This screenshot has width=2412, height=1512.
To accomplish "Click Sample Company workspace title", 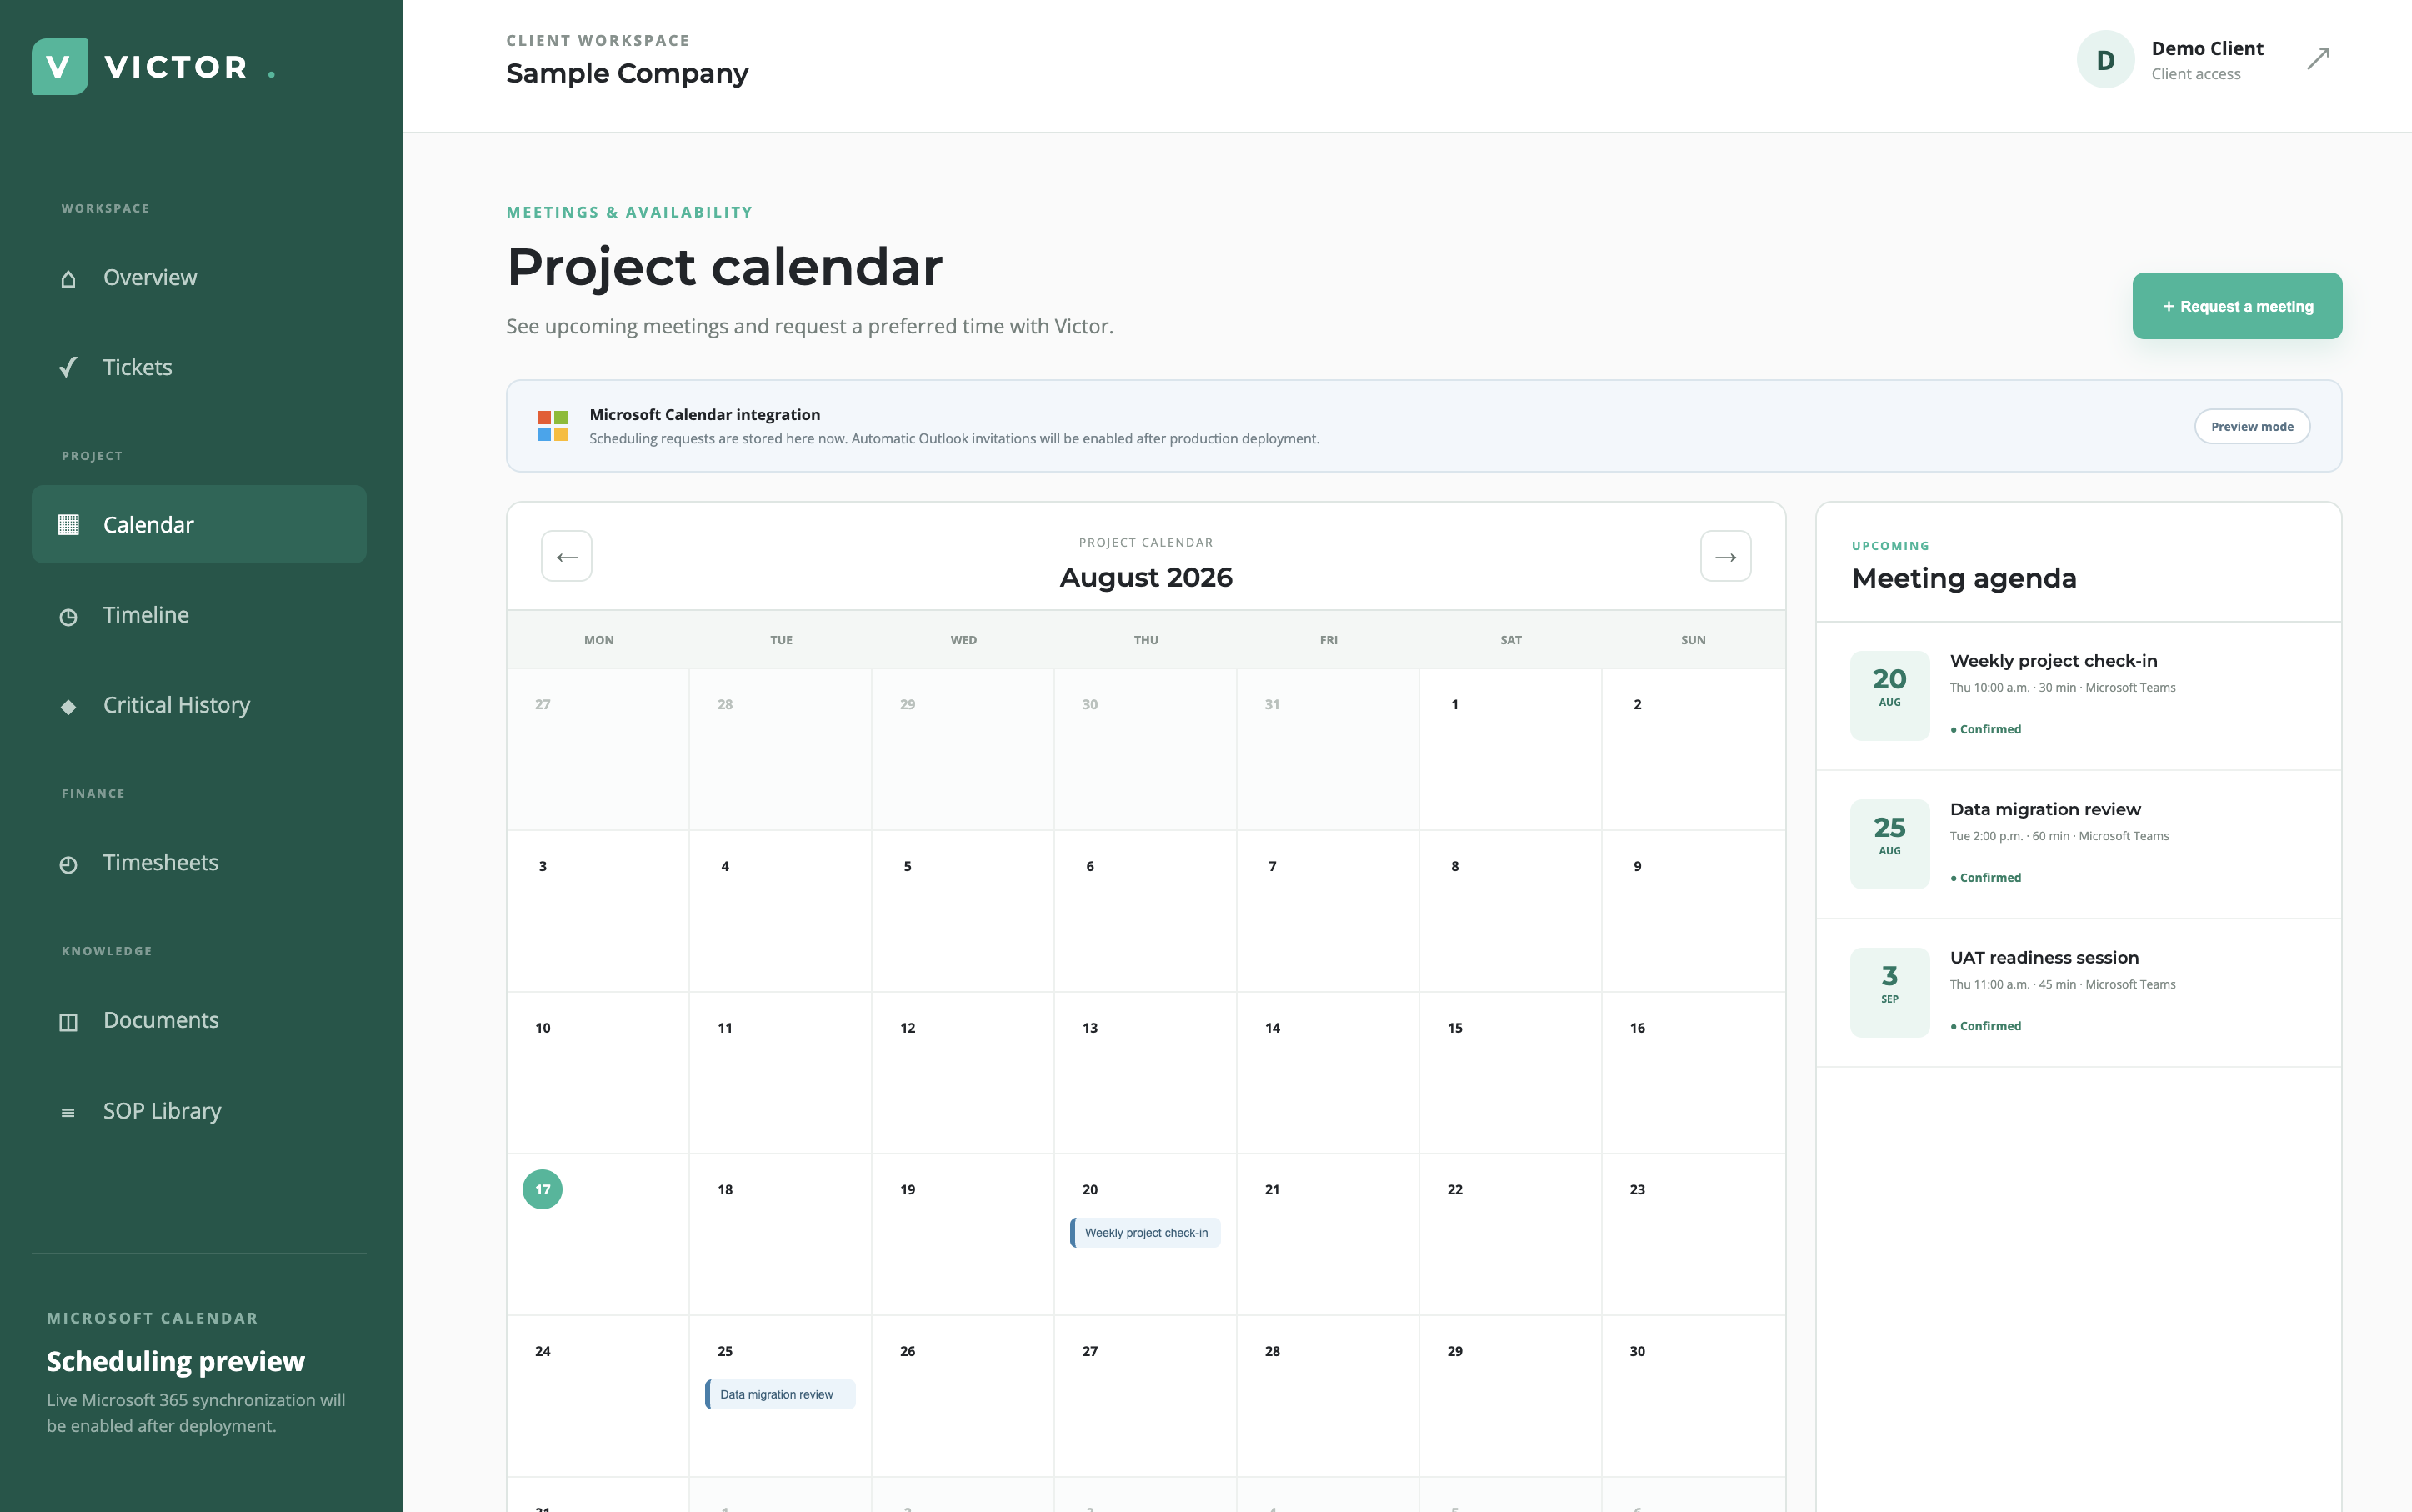I will [627, 74].
